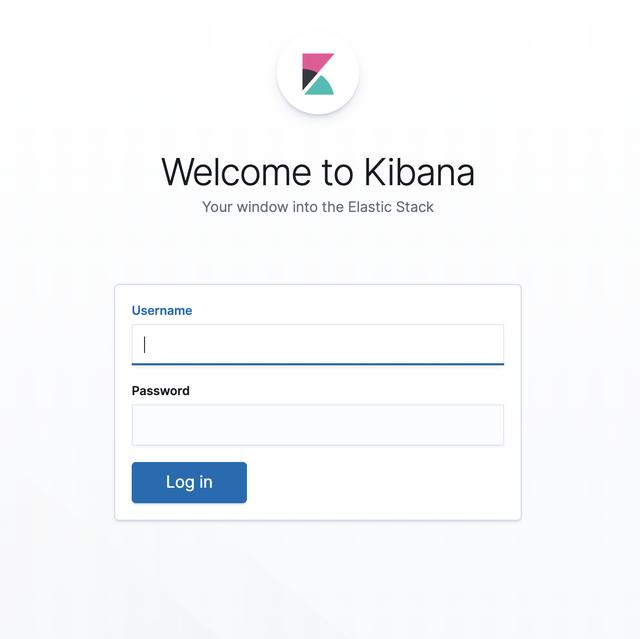Click the blue underline of the Username field
The height and width of the screenshot is (639, 640).
coord(318,364)
